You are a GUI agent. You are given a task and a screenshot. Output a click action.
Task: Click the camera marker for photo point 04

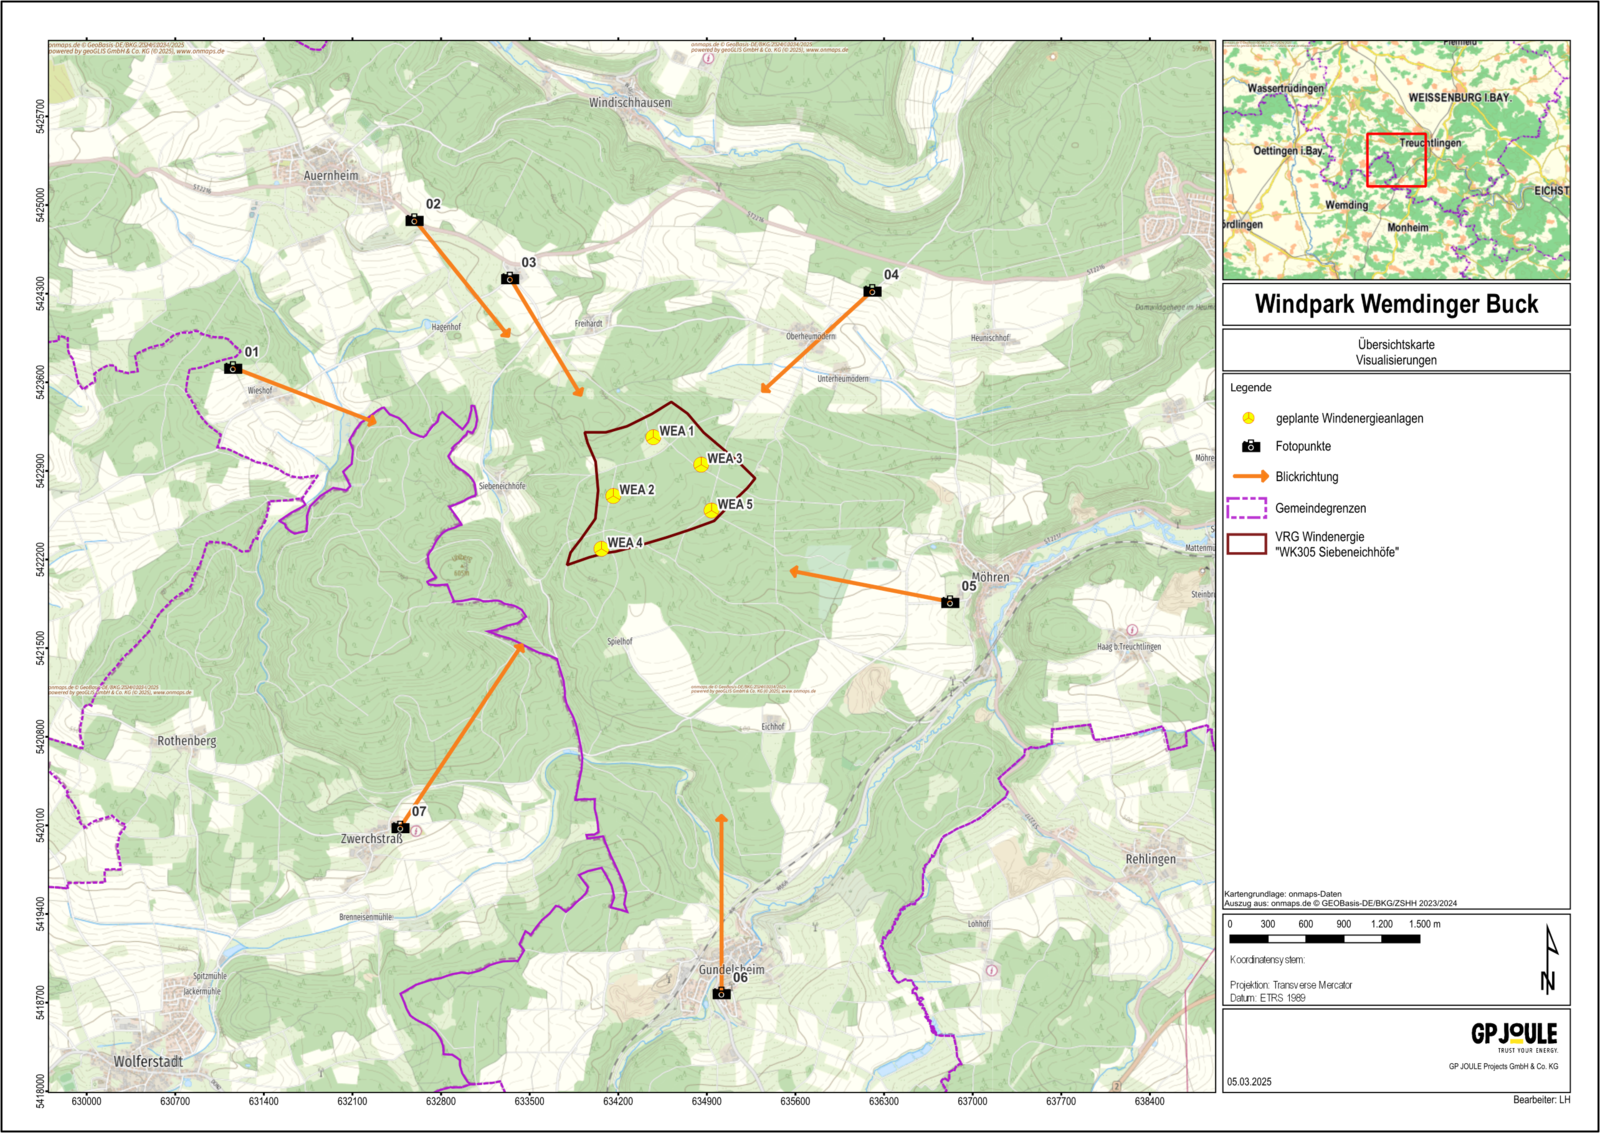[872, 291]
